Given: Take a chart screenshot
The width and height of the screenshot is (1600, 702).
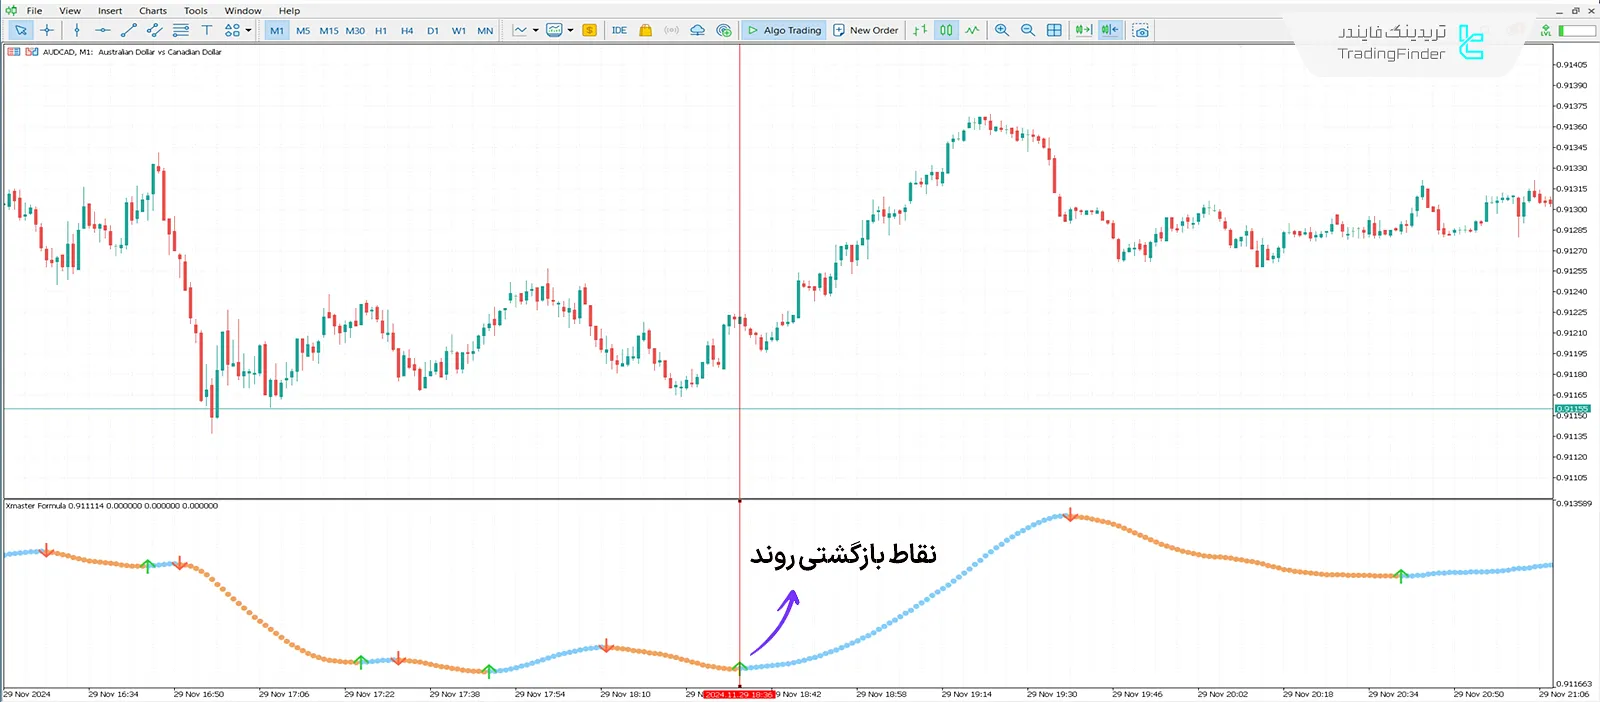Looking at the screenshot, I should (x=1141, y=30).
